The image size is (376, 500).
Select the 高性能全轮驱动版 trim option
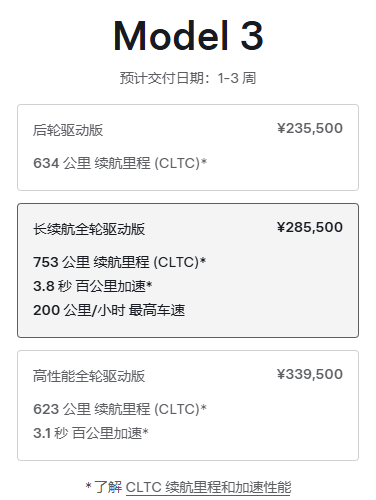[x=188, y=405]
